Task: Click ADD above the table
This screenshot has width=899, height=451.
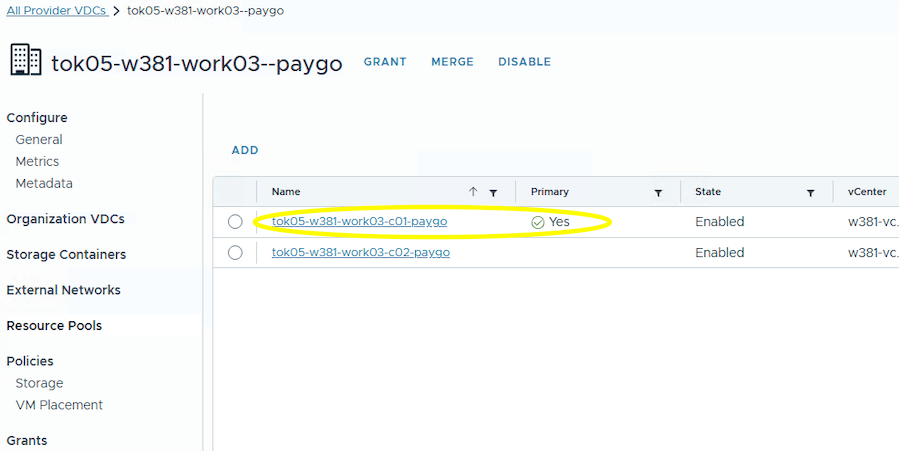Action: (245, 150)
